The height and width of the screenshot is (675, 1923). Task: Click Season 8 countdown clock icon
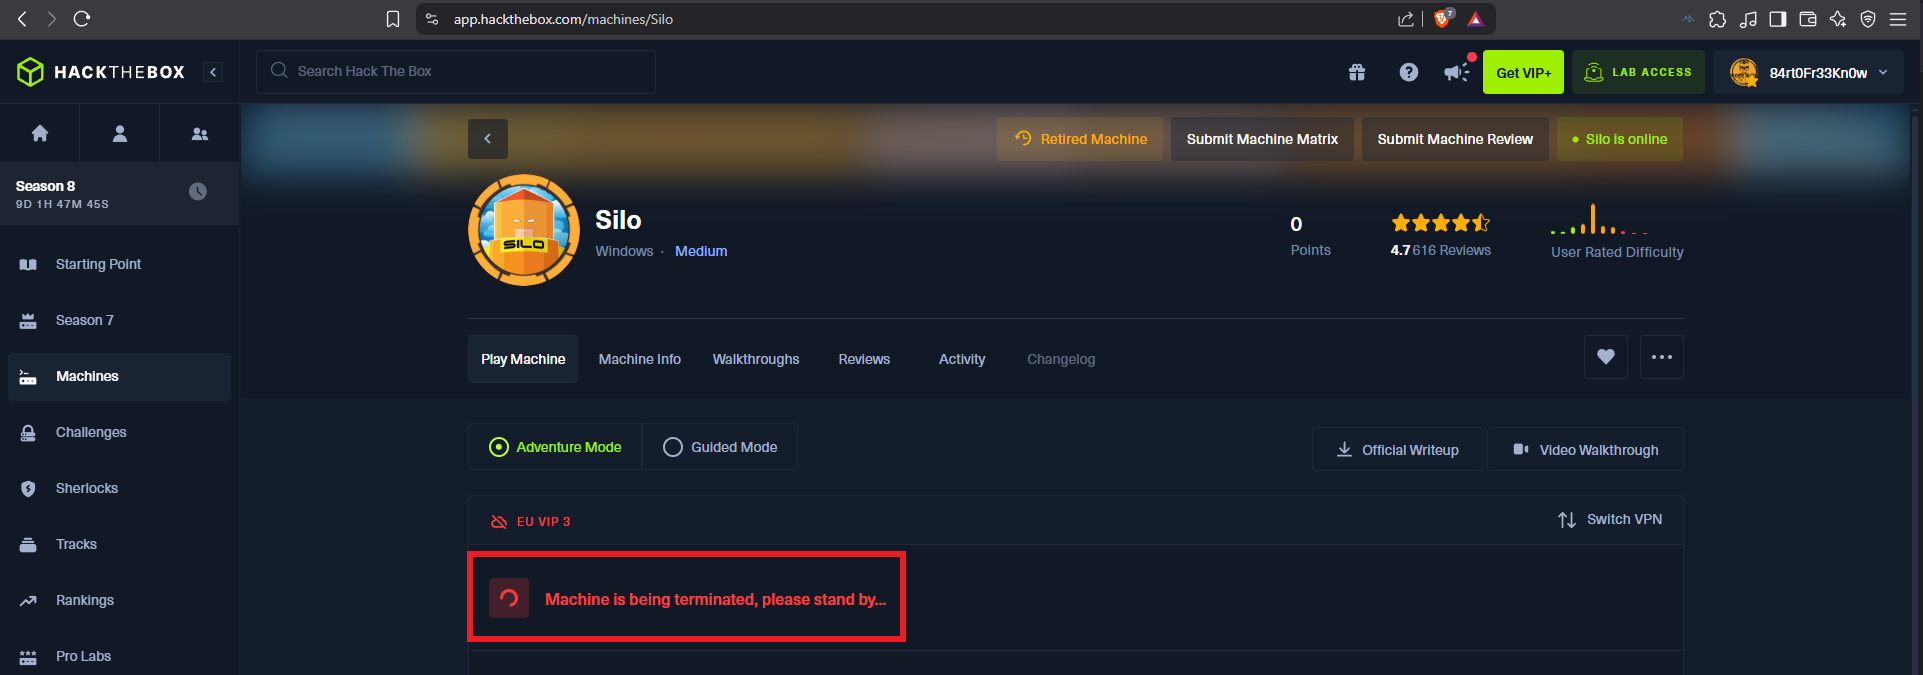[x=198, y=191]
